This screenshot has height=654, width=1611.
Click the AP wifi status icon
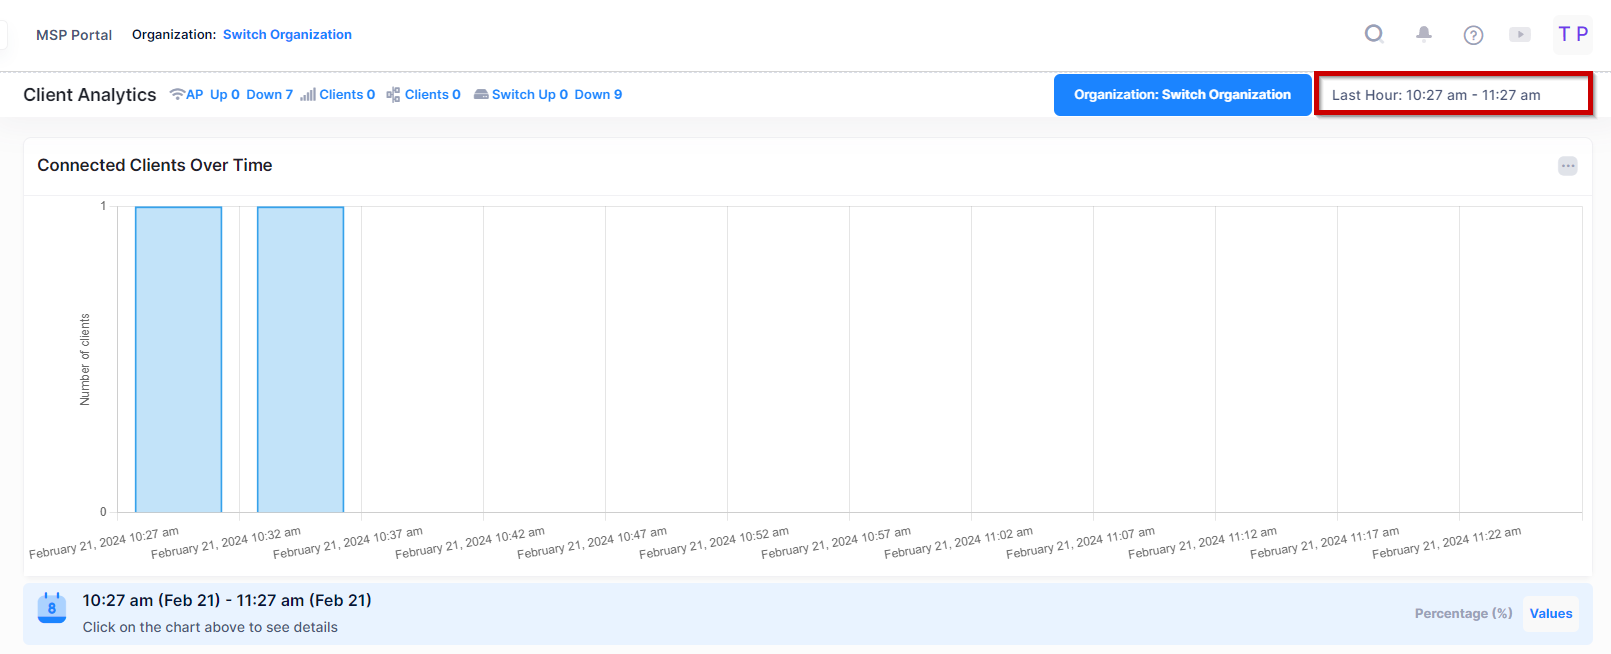(x=177, y=94)
